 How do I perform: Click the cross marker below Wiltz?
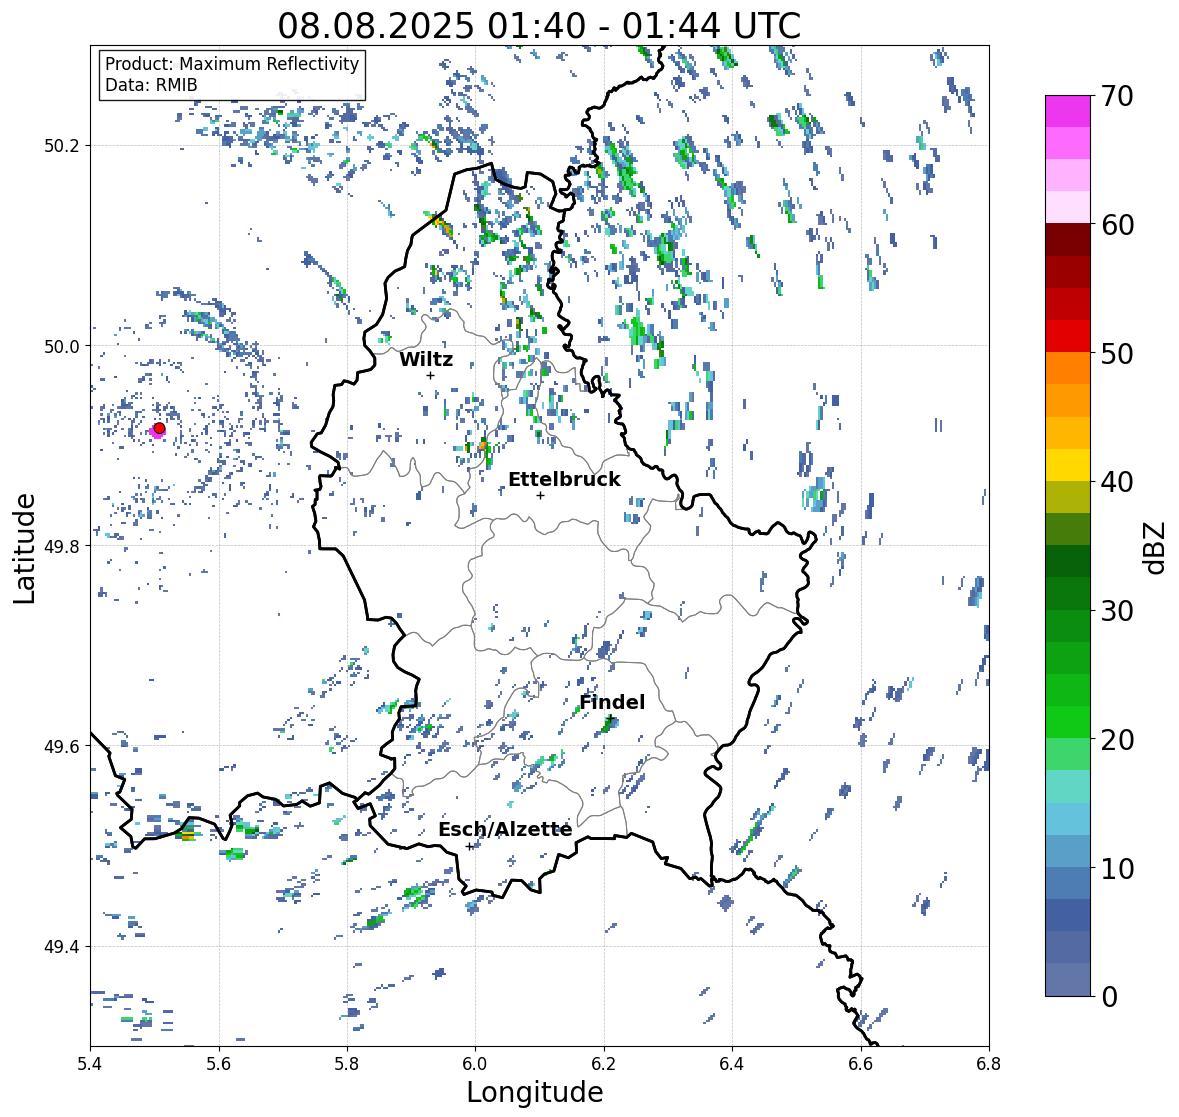[430, 375]
